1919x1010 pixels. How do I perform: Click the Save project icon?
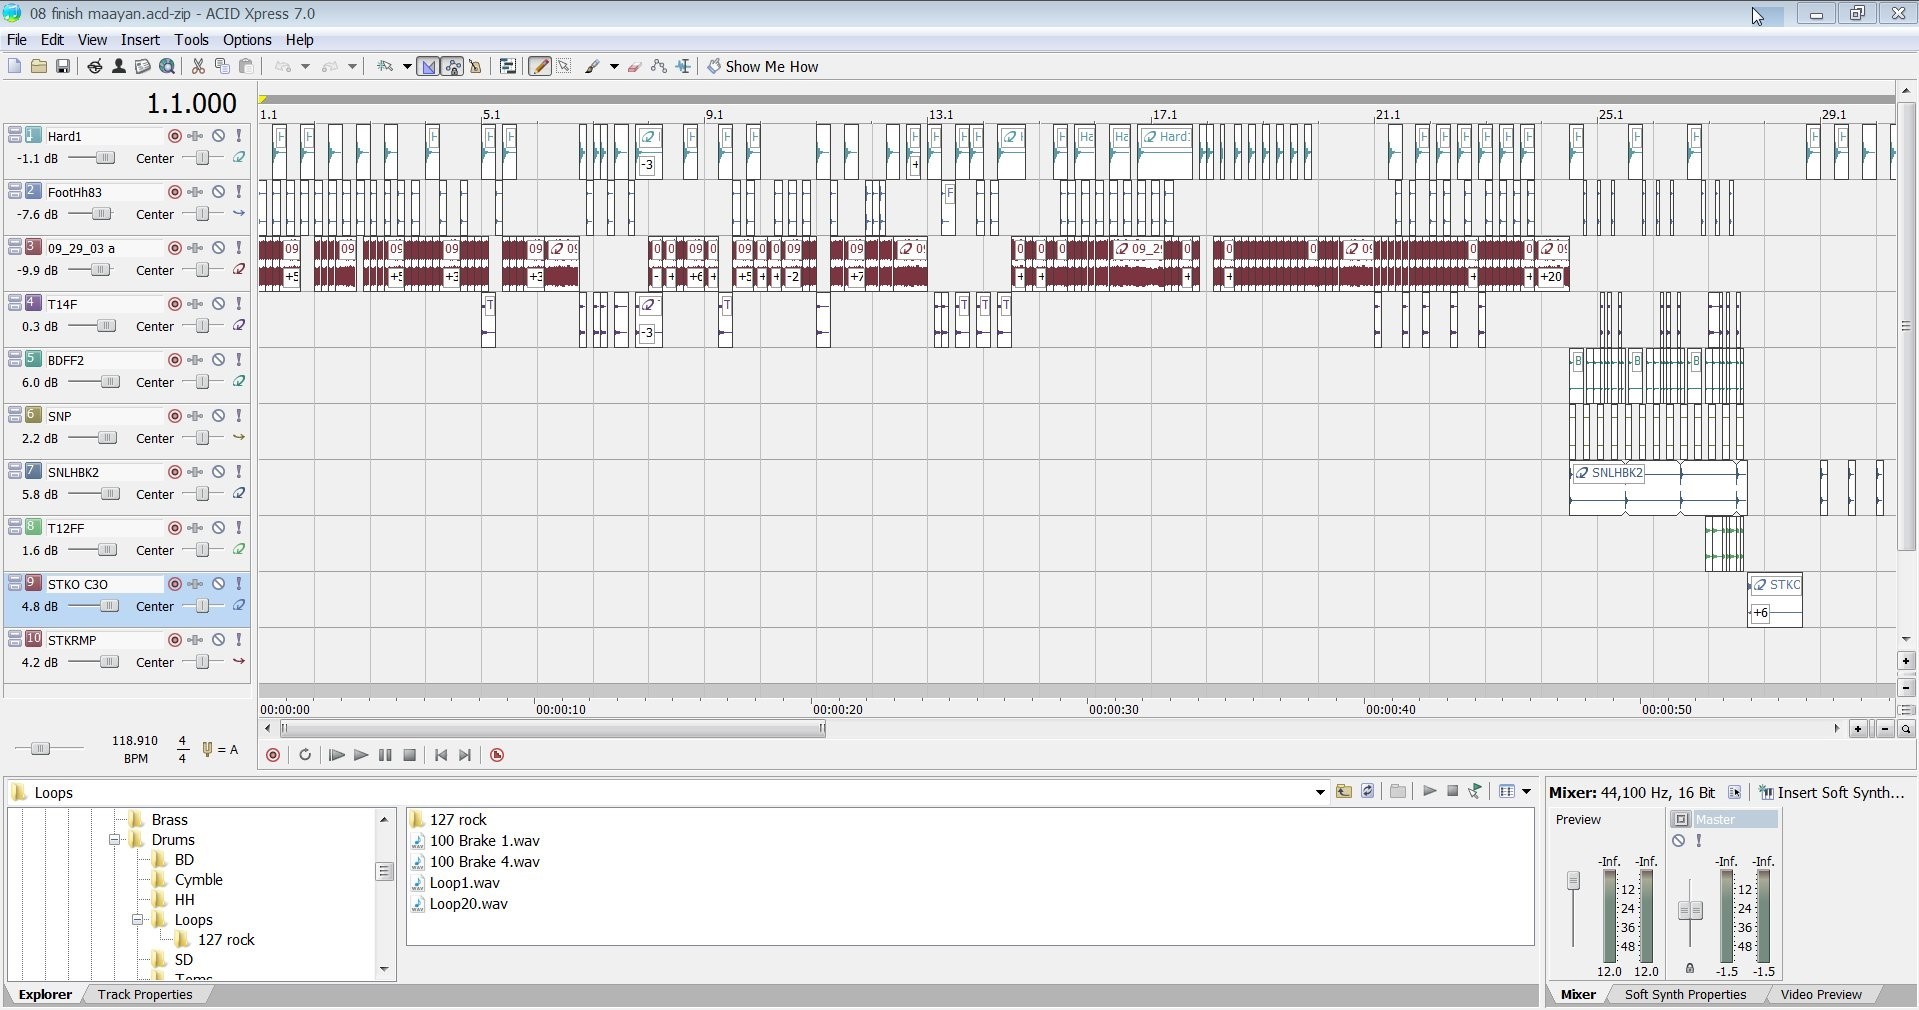tap(62, 67)
